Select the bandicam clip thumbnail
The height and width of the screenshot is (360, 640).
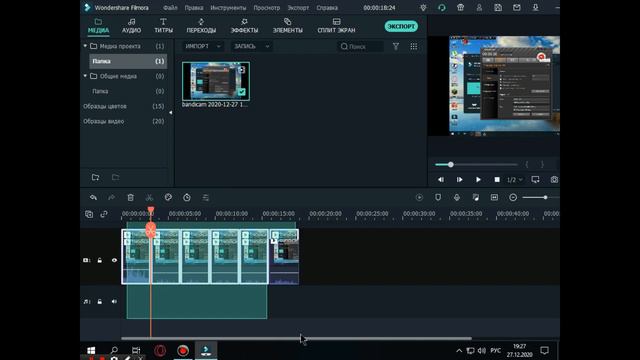click(216, 81)
